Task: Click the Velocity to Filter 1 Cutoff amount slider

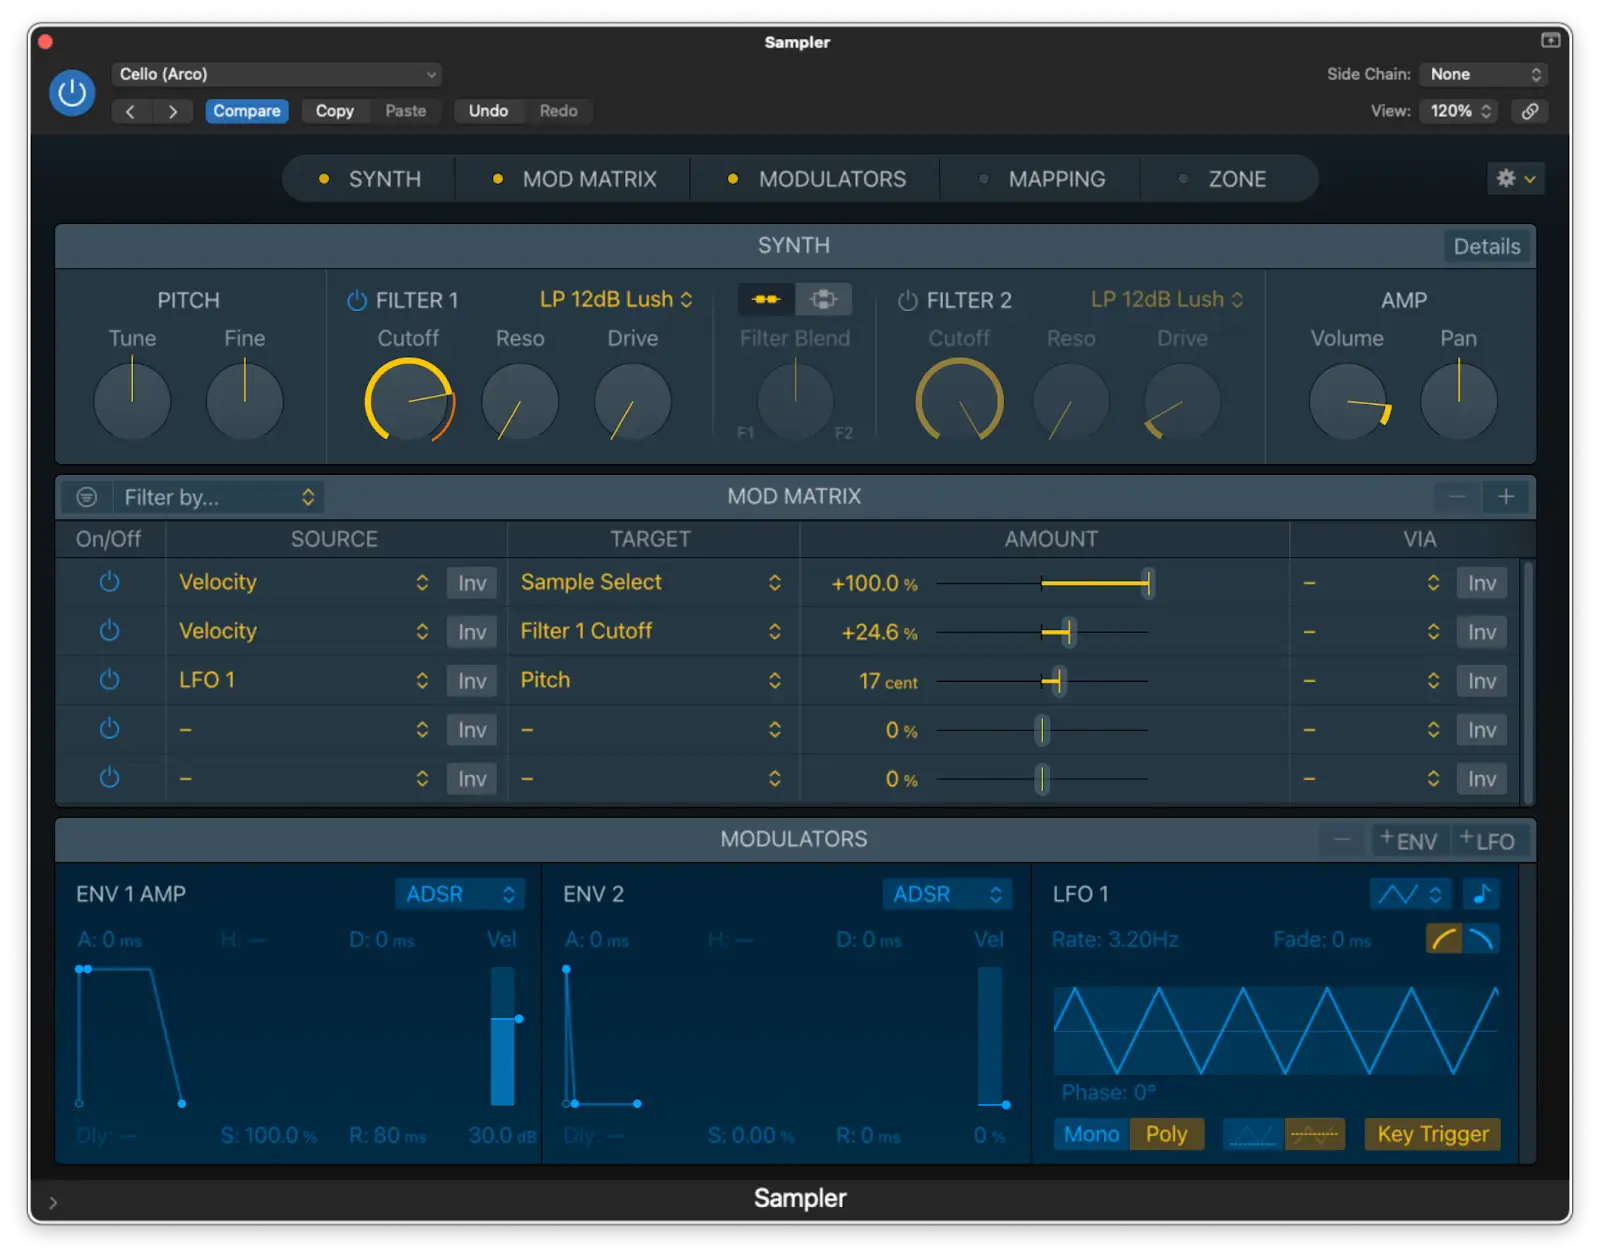Action: point(1067,632)
